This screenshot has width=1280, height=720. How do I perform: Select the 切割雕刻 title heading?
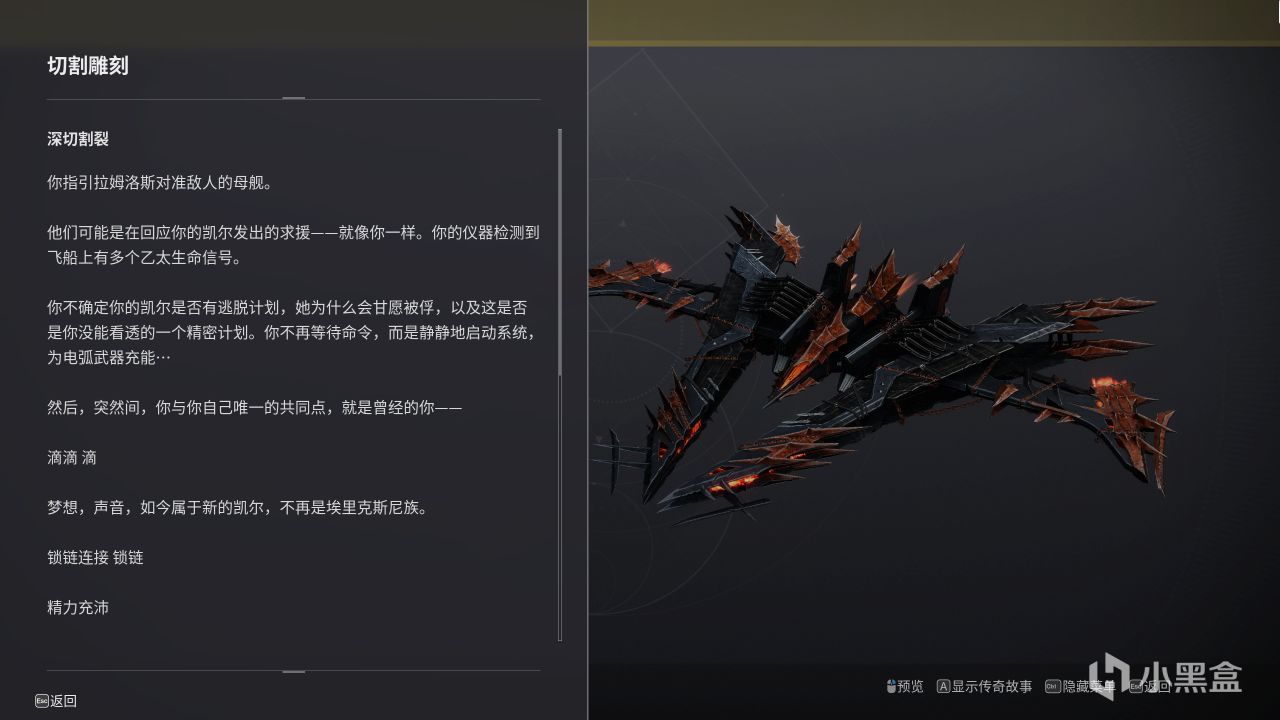pos(88,66)
